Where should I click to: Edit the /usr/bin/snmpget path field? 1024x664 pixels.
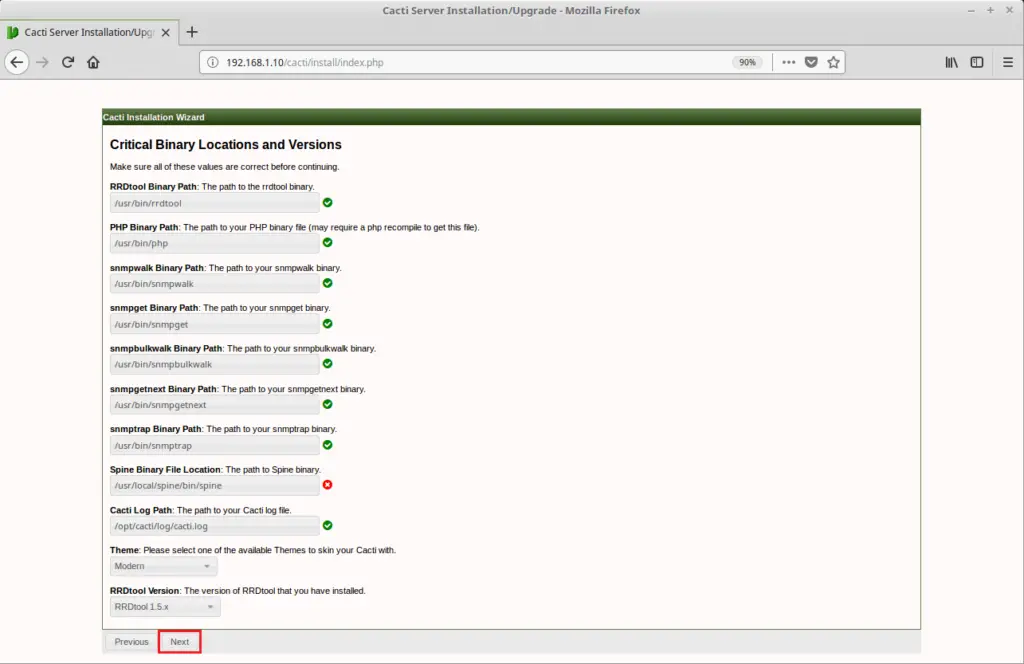tap(214, 324)
